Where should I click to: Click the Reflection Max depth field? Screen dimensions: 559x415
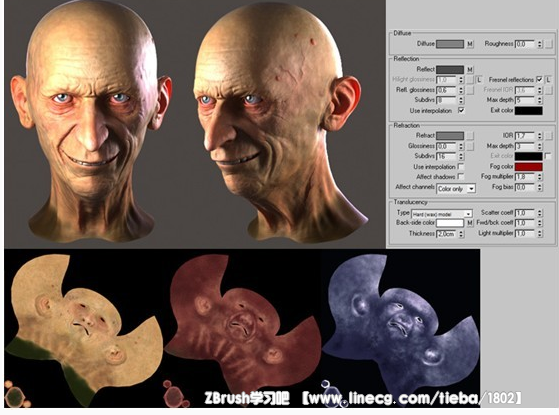click(525, 100)
